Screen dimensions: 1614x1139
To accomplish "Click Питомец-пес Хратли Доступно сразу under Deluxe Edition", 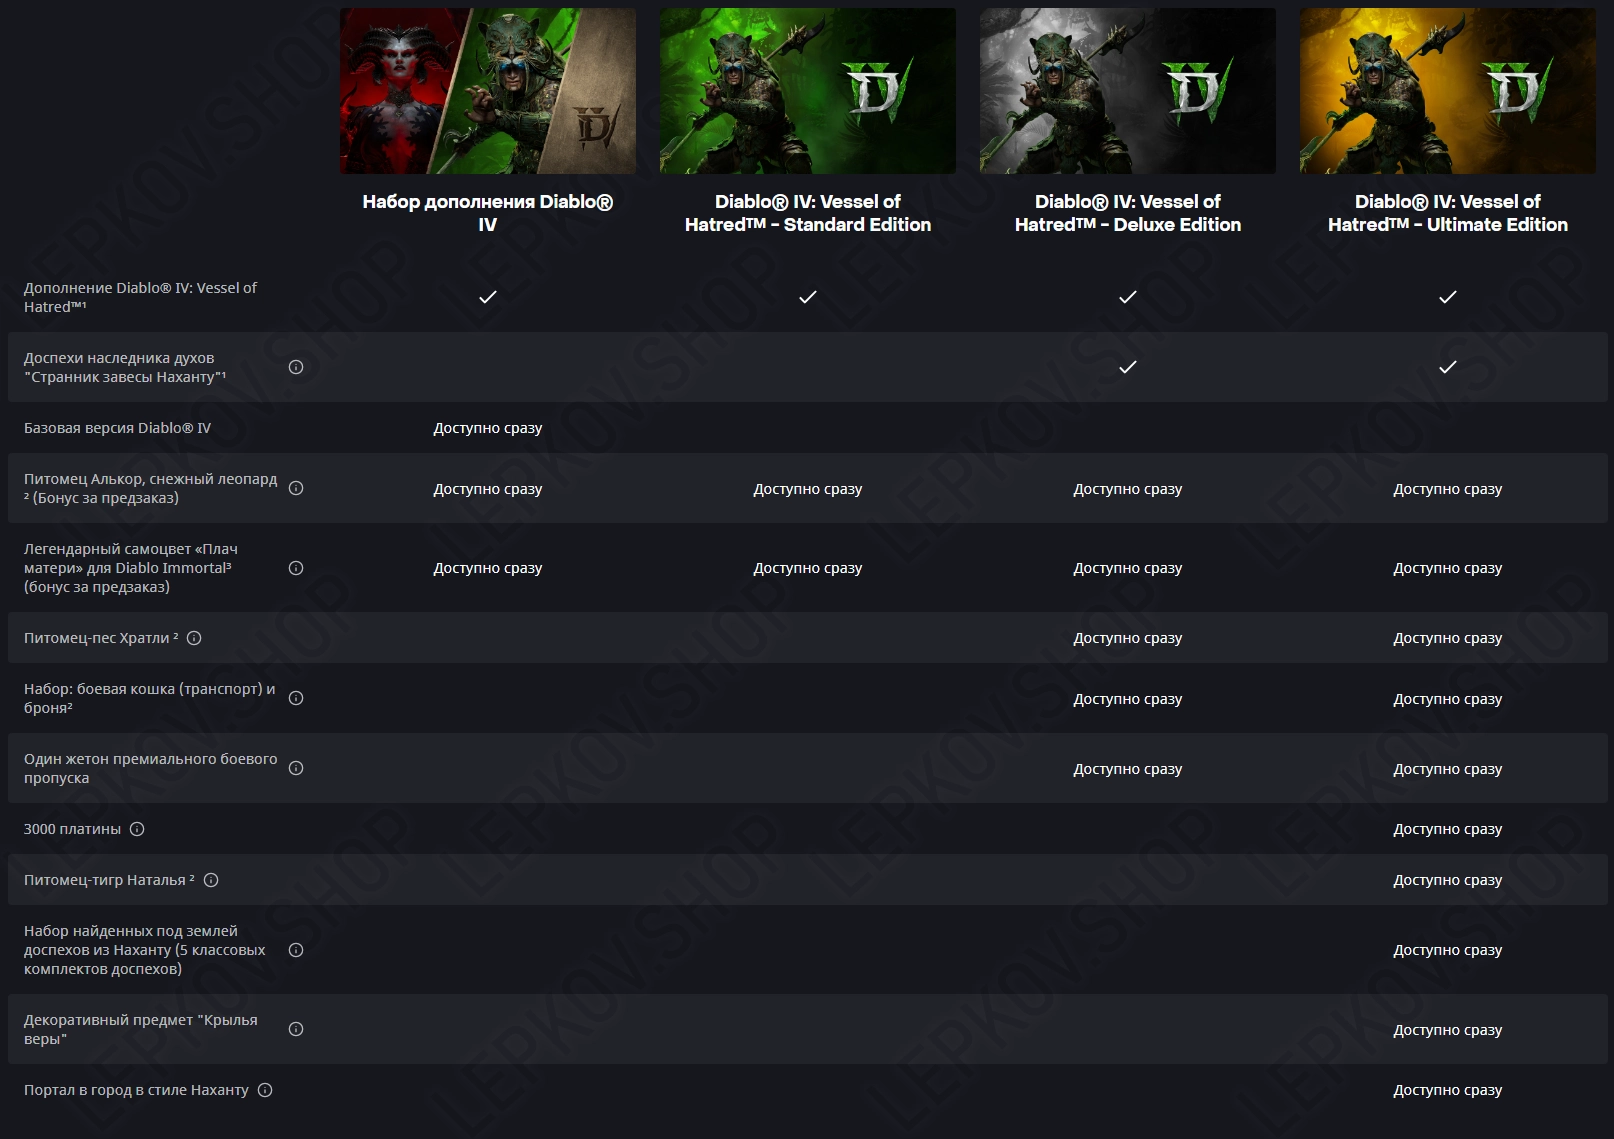I will (x=1128, y=638).
